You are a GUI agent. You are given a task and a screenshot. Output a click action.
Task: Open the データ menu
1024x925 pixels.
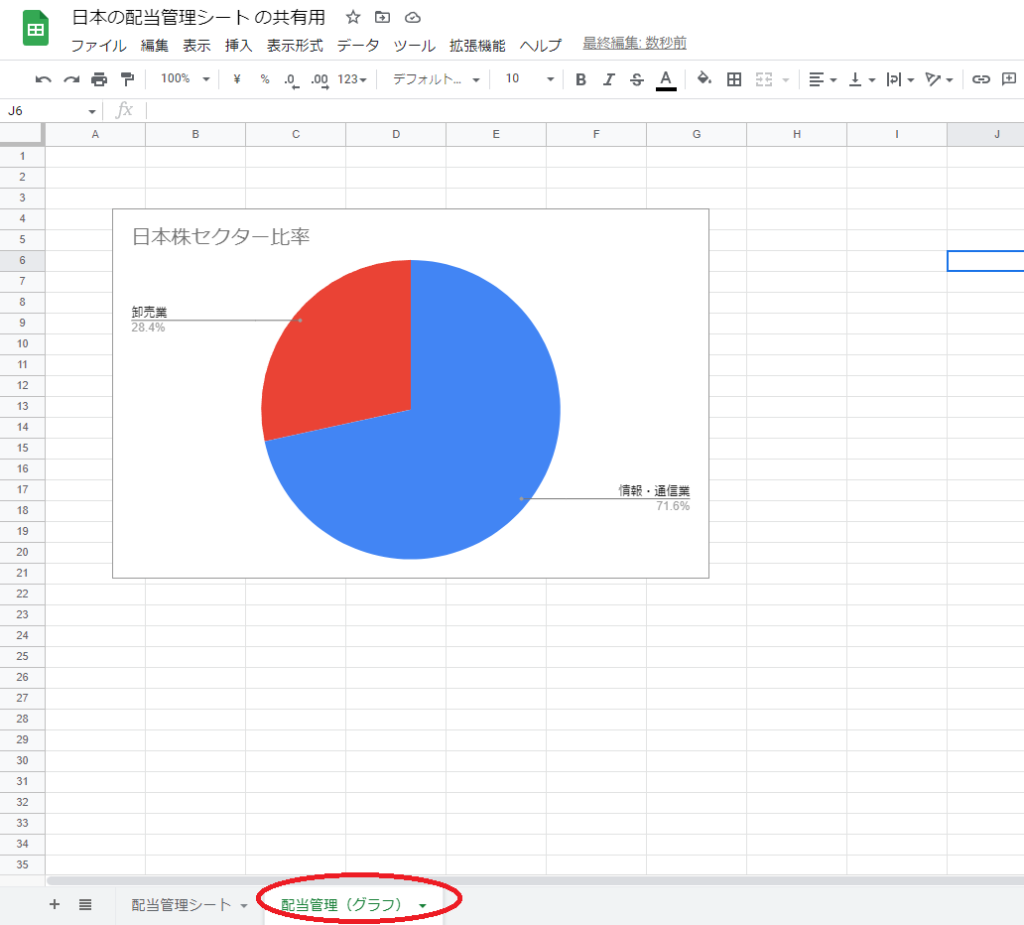pyautogui.click(x=358, y=45)
